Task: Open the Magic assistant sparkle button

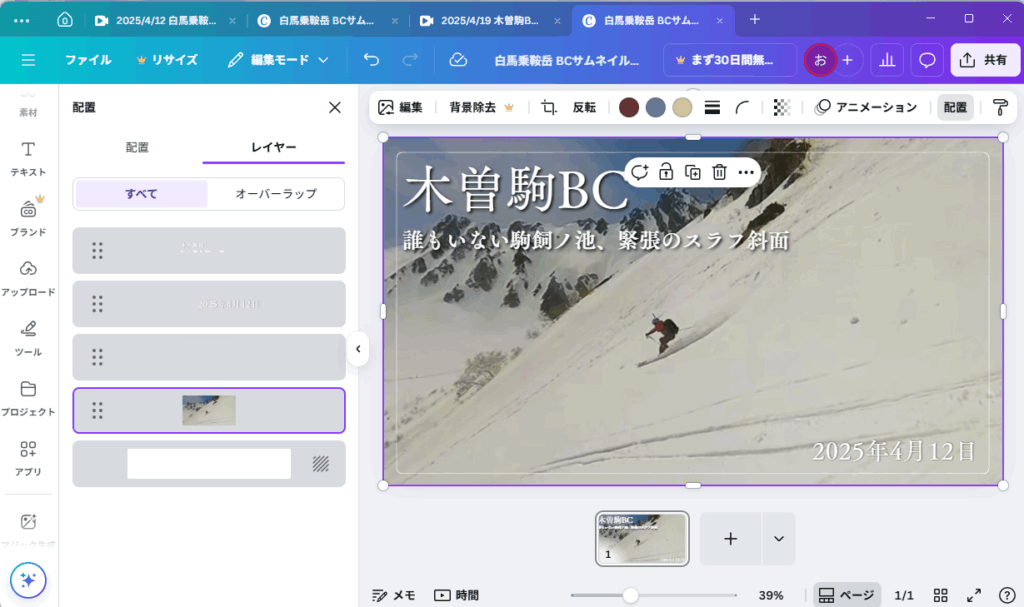Action: click(28, 579)
